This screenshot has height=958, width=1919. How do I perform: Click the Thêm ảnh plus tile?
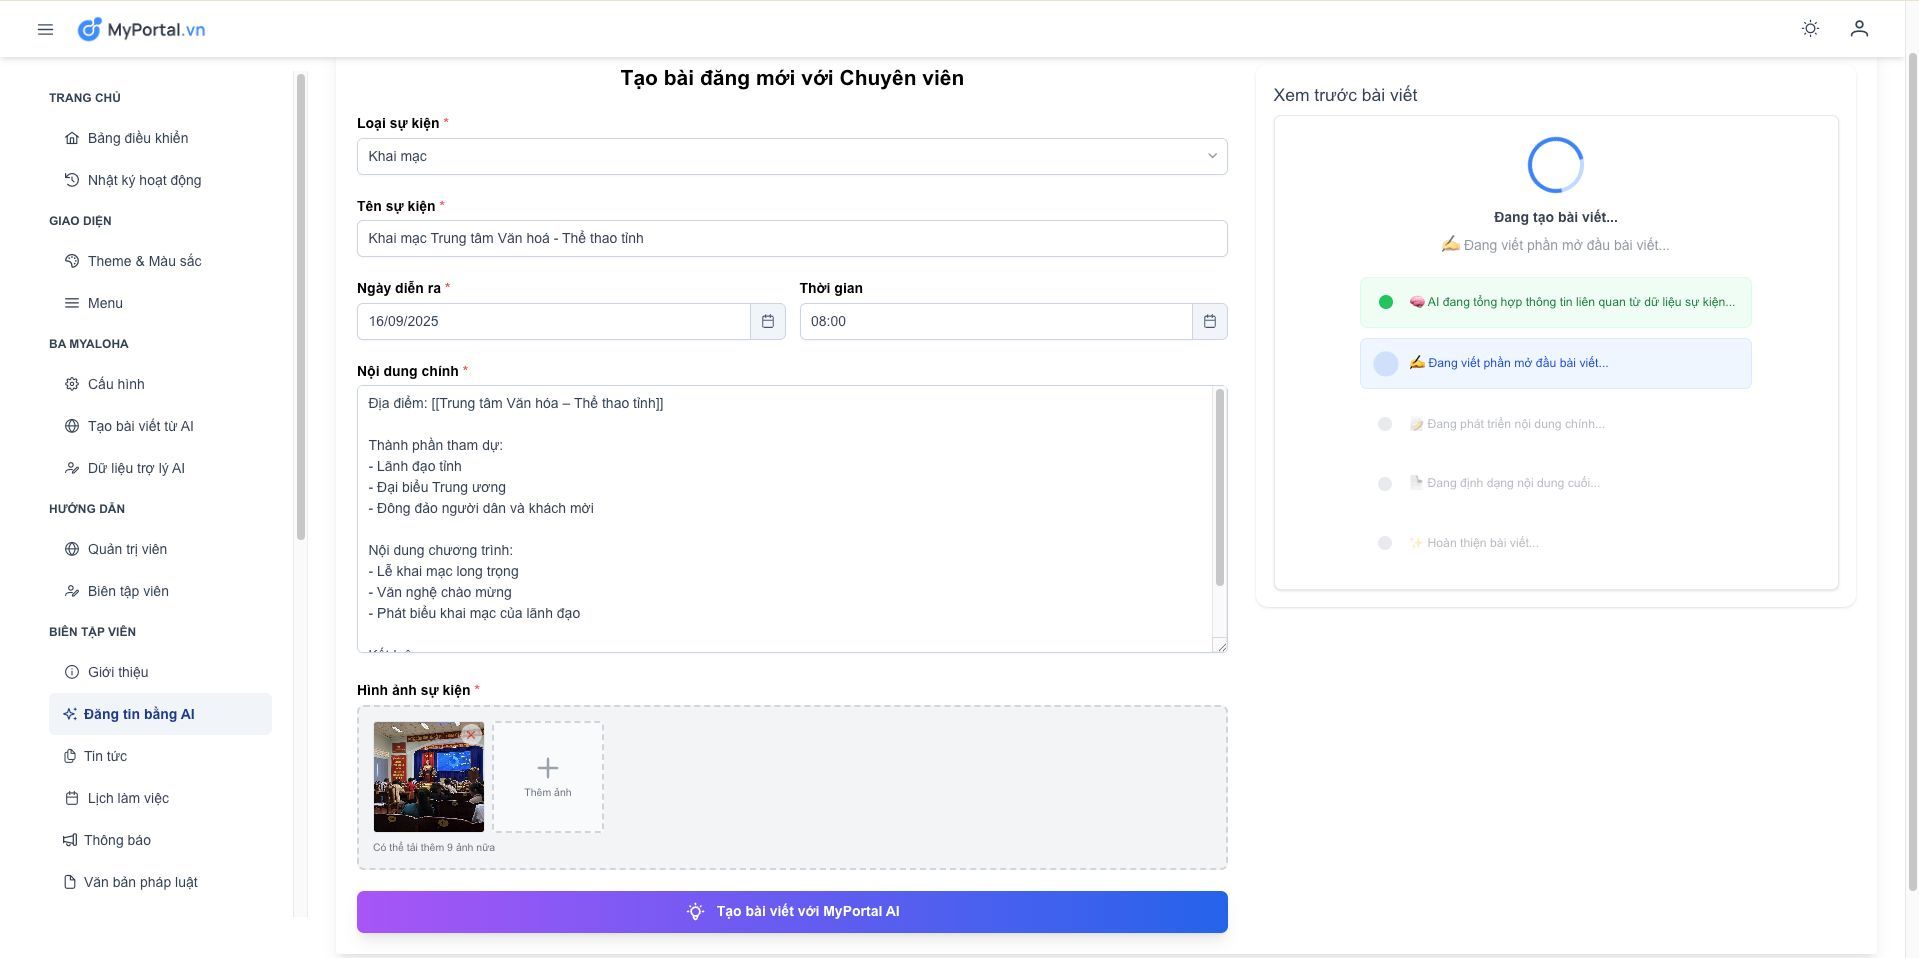click(x=548, y=777)
